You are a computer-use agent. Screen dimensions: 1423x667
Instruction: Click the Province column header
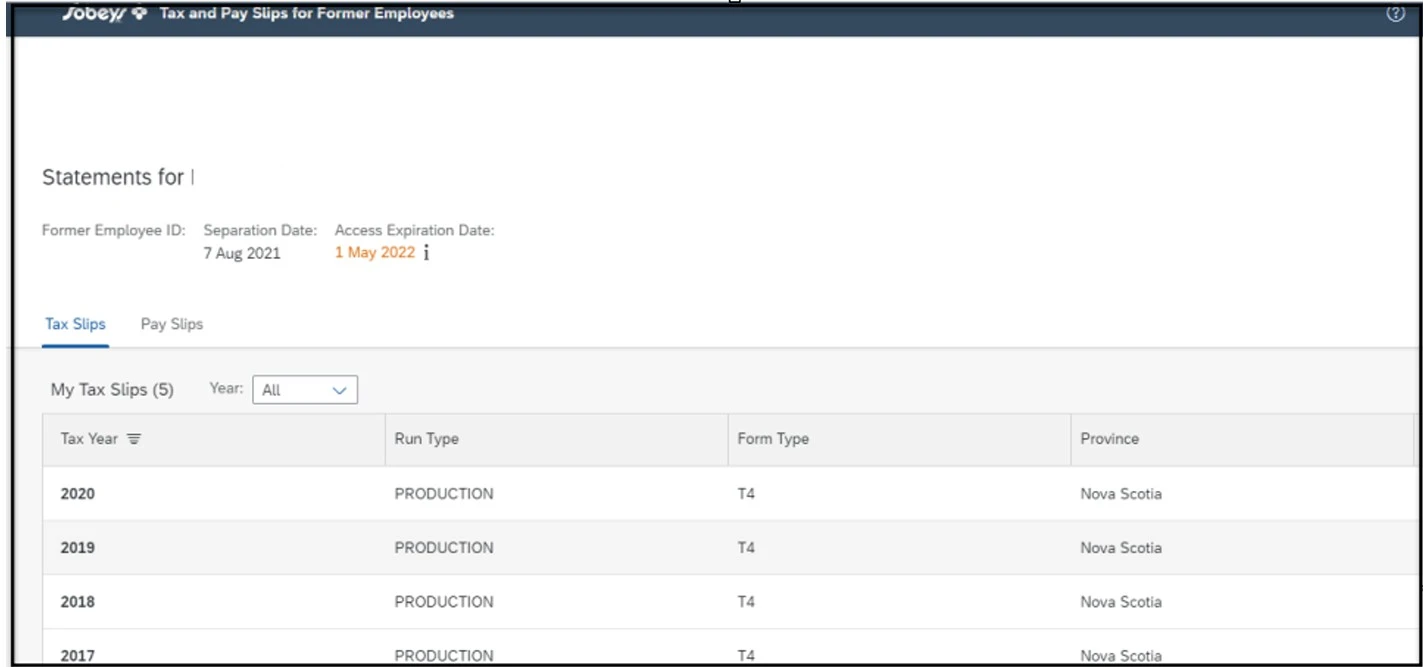[1109, 439]
